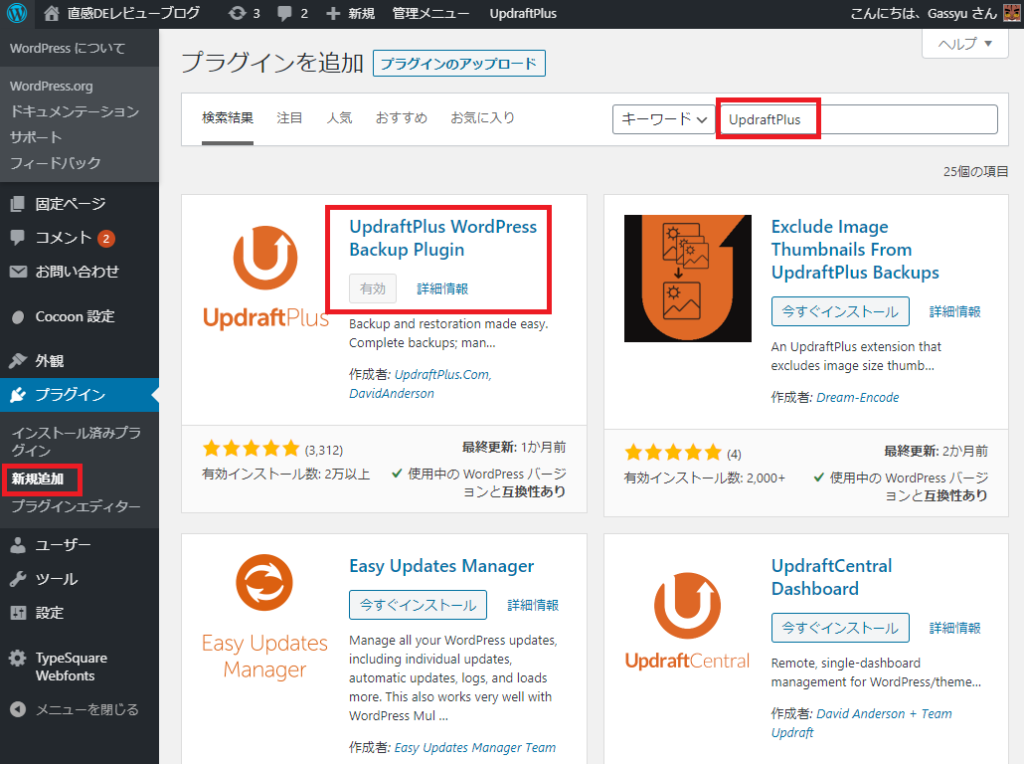Click the Easy Updates Manager logo
1024x764 pixels.
pos(264,617)
